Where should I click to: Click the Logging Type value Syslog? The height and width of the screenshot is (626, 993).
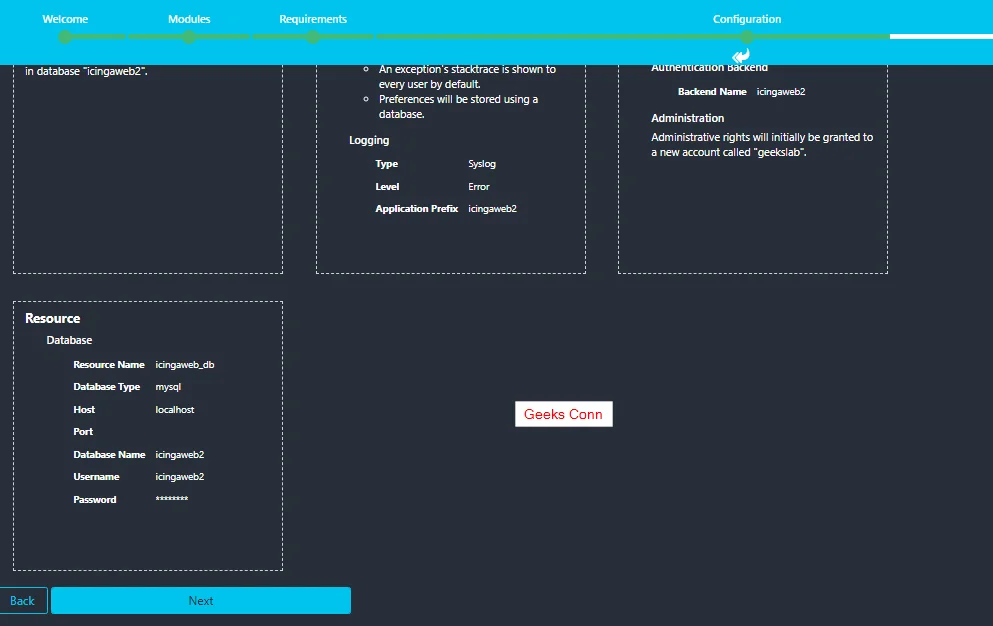click(x=481, y=163)
